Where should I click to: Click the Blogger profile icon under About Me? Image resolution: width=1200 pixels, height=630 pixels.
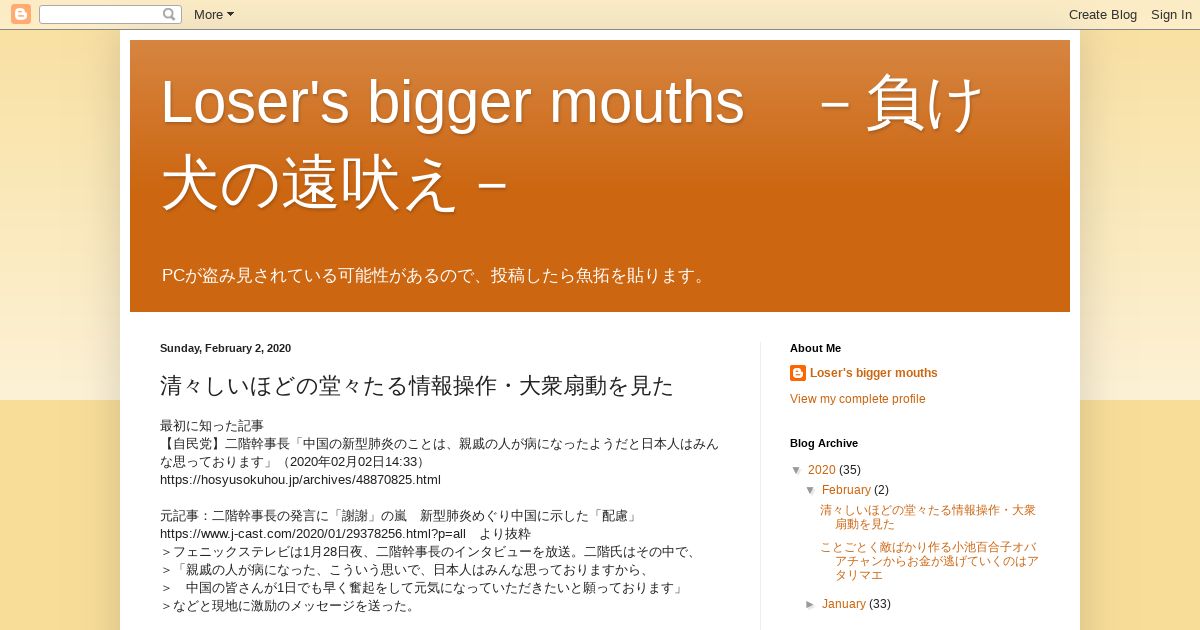[798, 373]
